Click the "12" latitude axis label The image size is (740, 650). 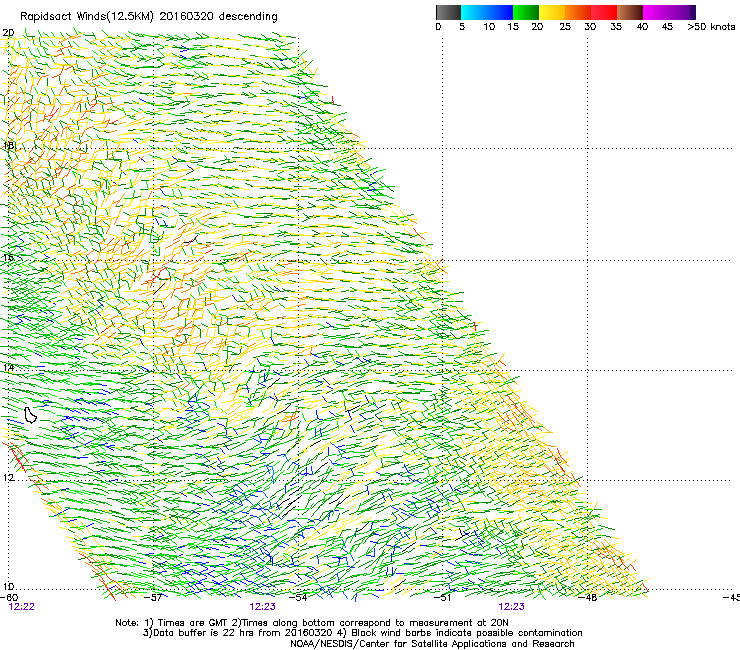coord(8,477)
